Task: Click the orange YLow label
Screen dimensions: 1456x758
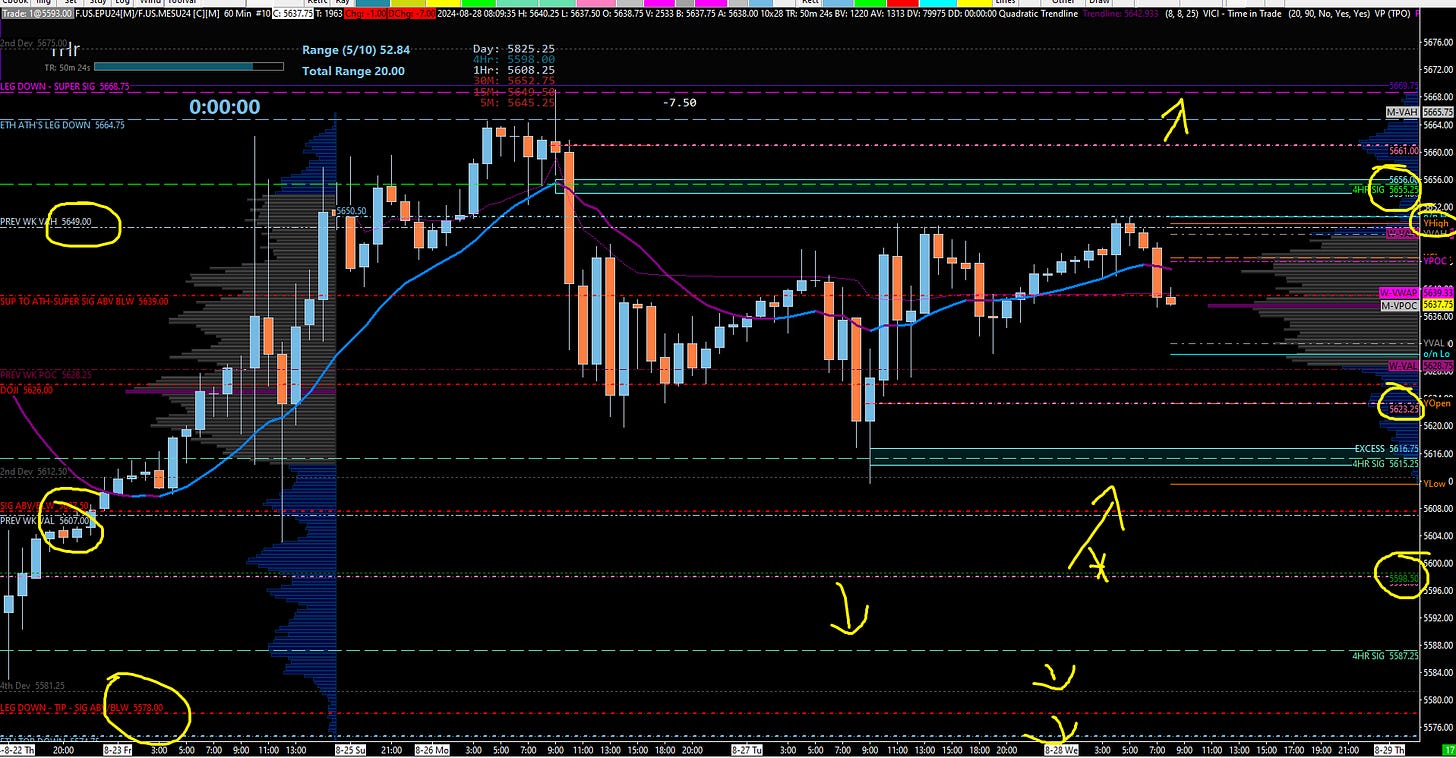Action: pos(1435,483)
